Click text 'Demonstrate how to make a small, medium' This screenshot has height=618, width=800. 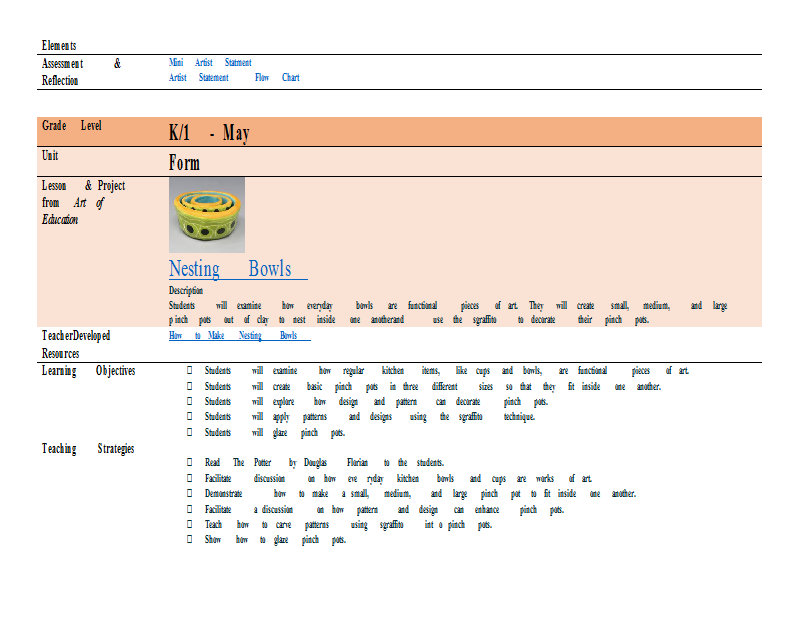(x=420, y=494)
